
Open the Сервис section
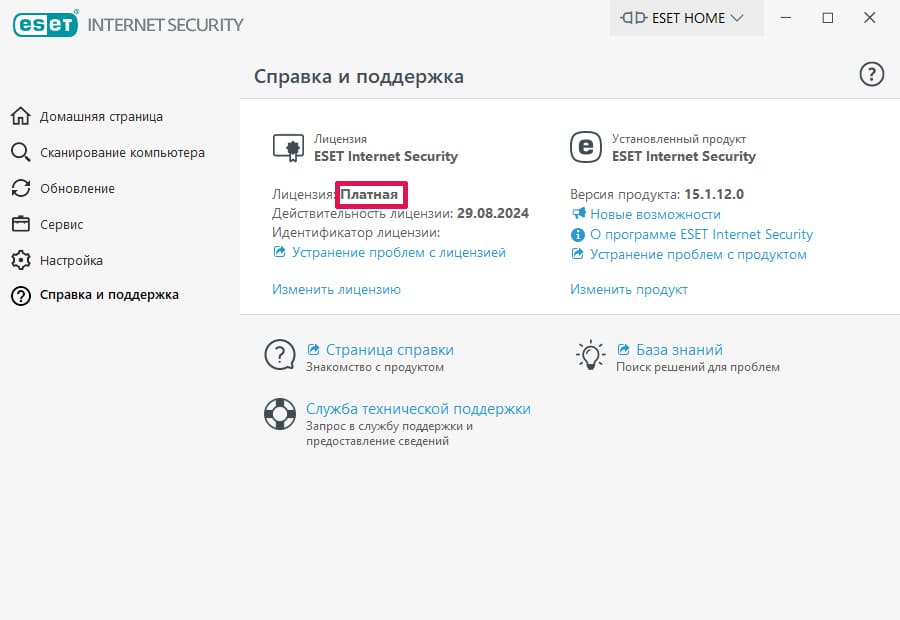coord(61,224)
